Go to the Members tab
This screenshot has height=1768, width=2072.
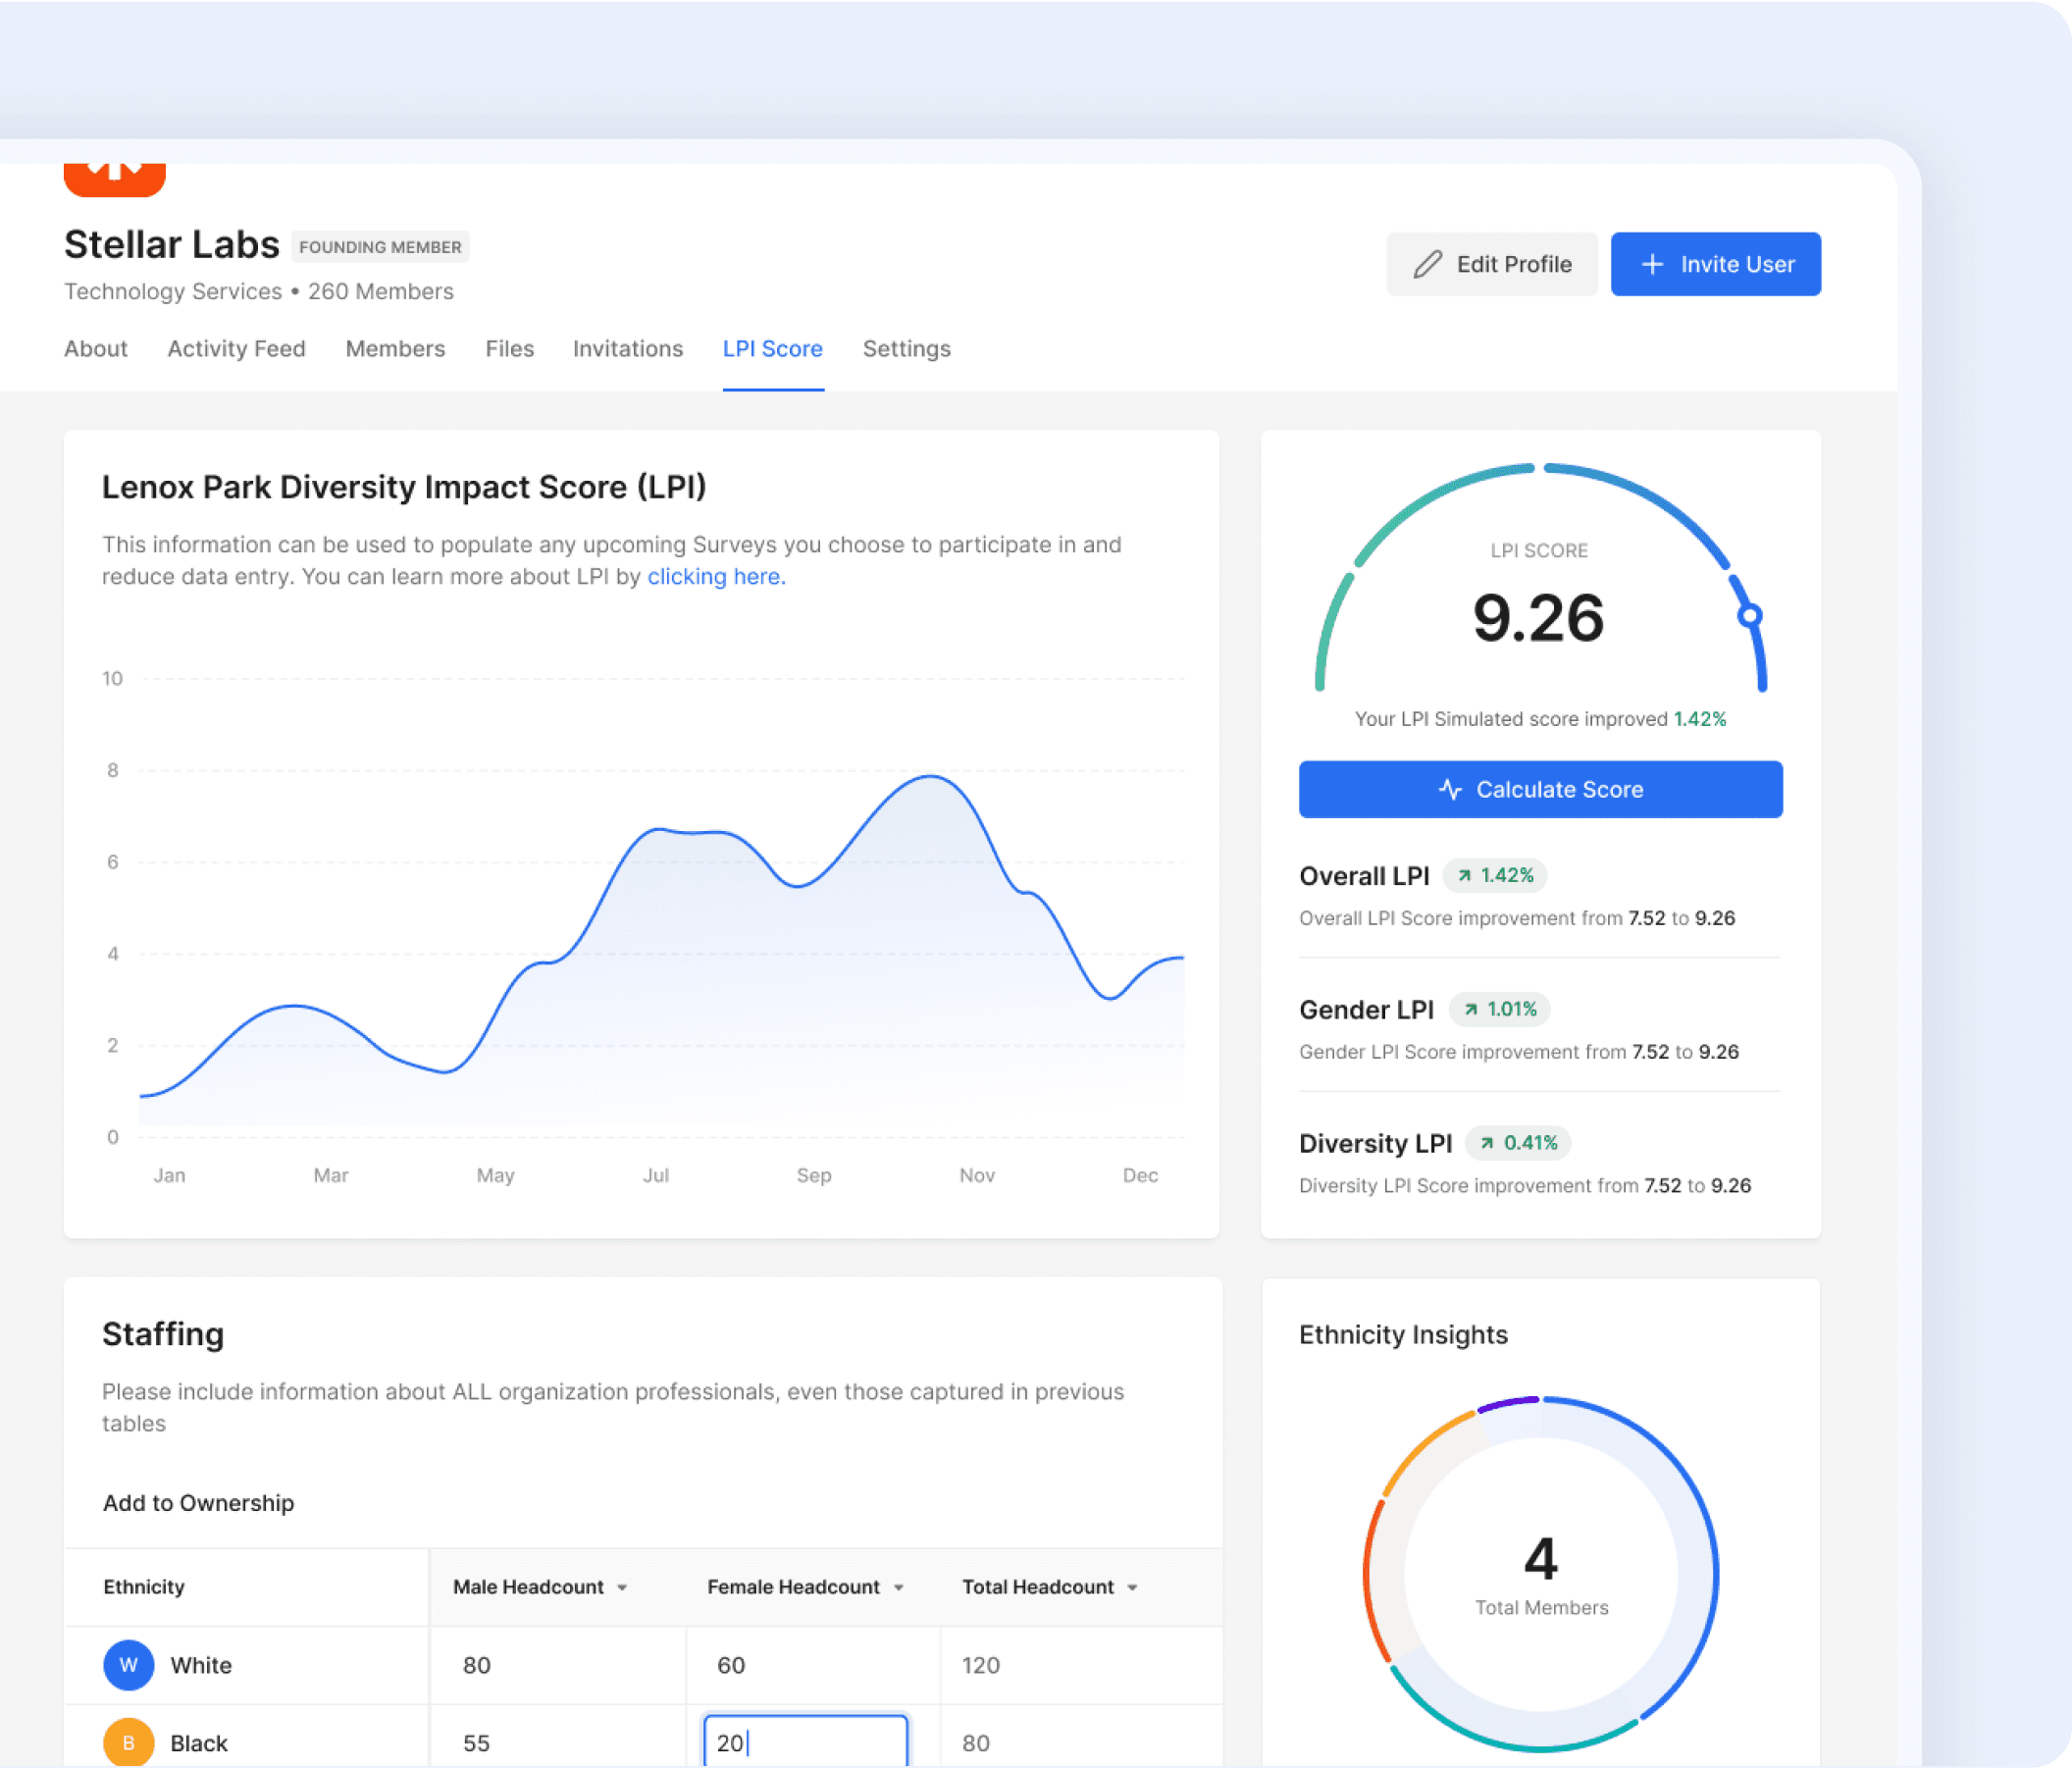pos(395,349)
